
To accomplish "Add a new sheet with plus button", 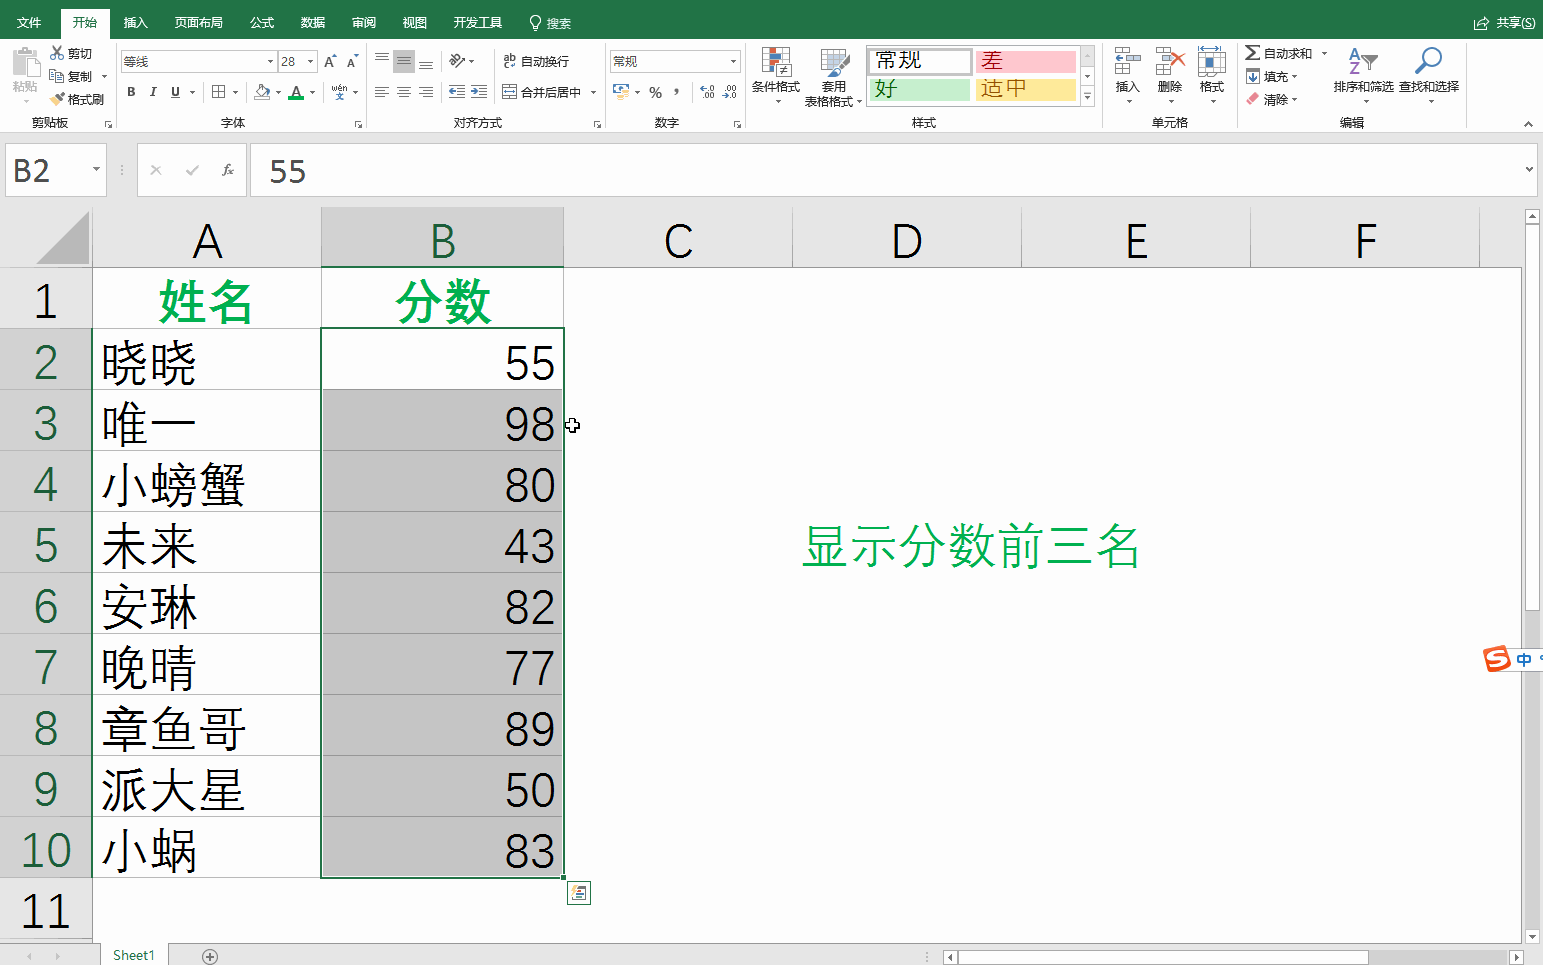I will 210,956.
